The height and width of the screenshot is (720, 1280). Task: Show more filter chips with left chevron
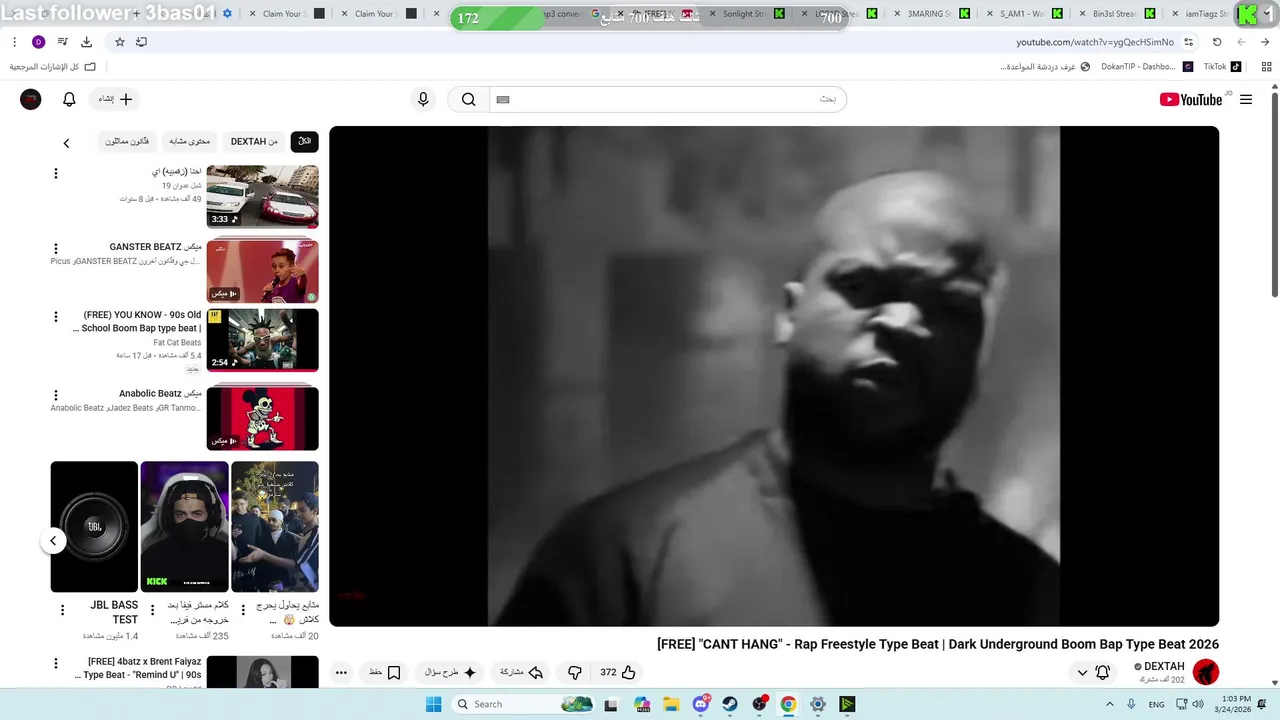click(66, 143)
